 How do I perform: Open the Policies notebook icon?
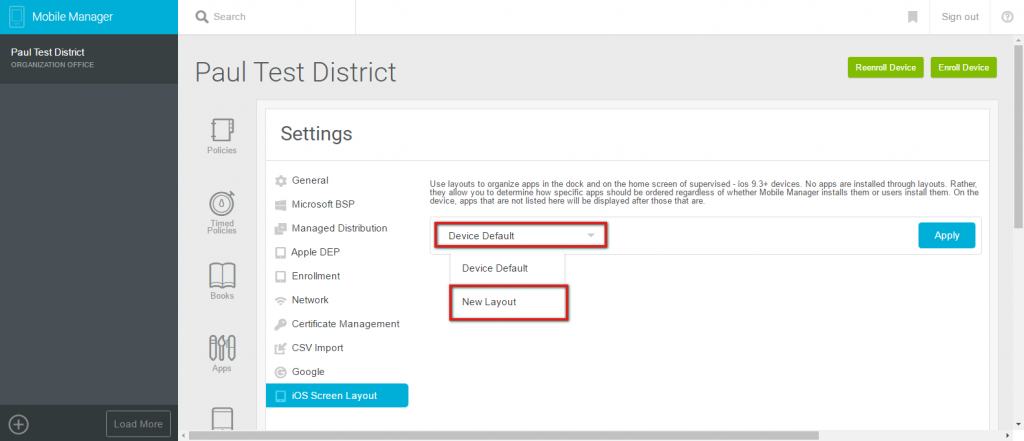[222, 130]
